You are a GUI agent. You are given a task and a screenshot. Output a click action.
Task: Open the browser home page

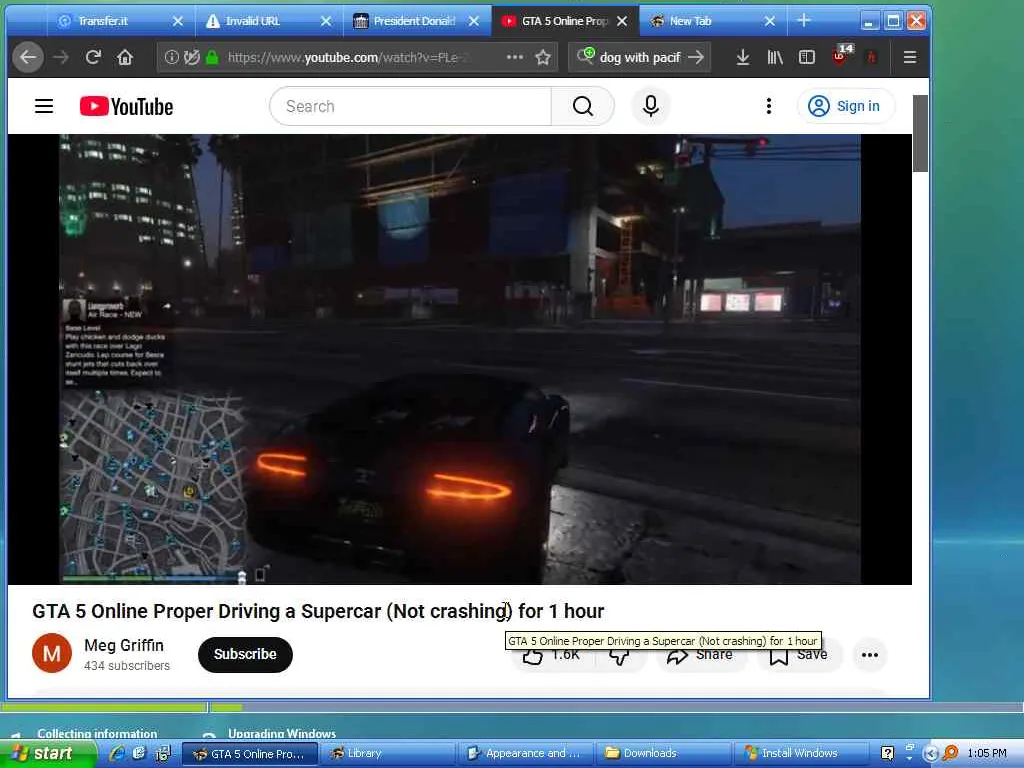[125, 57]
